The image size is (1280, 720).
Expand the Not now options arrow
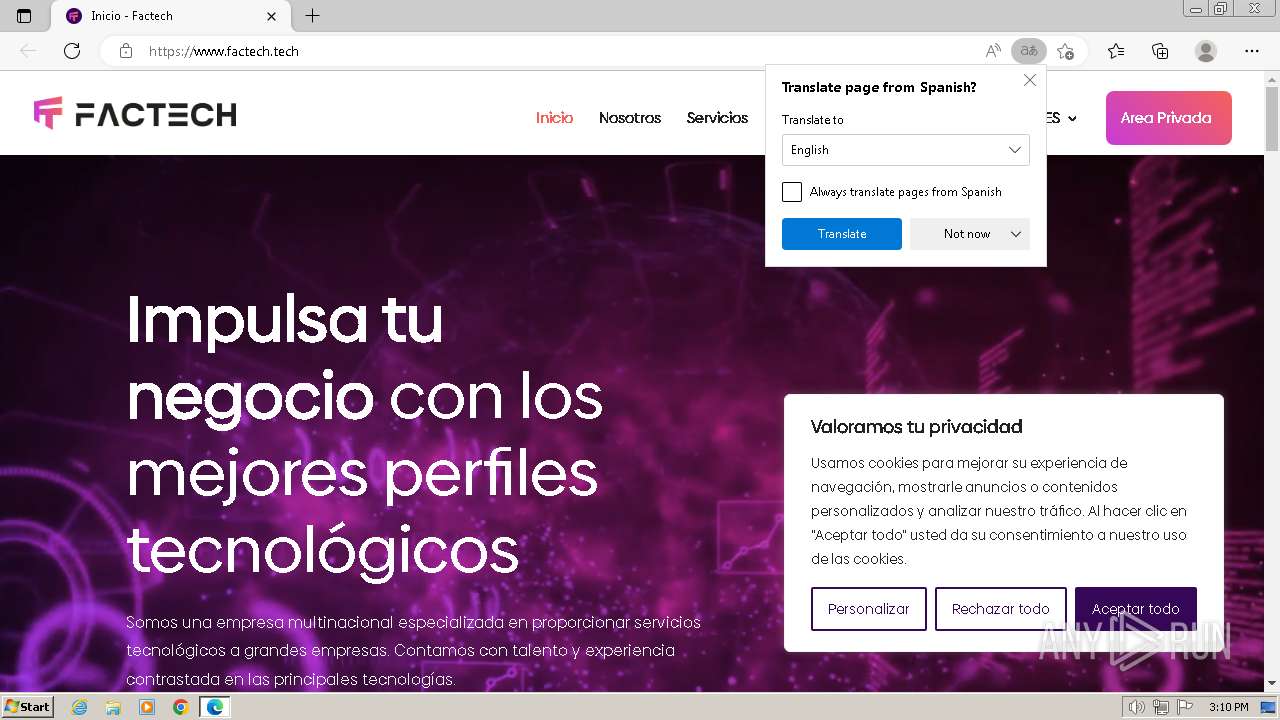[x=1016, y=234]
